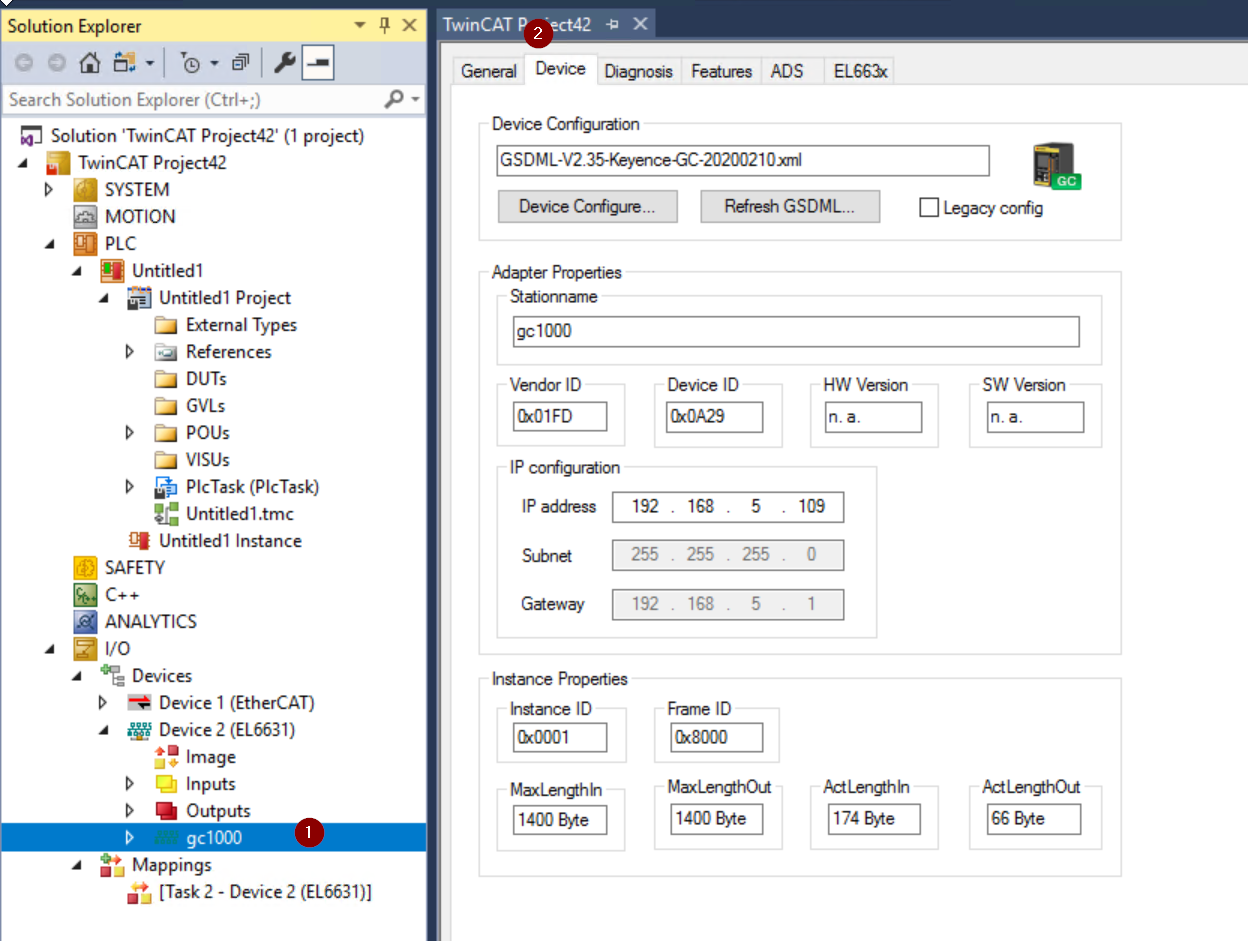Viewport: 1248px width, 941px height.
Task: Click the Collapse All icon in Solution Explorer
Action: [x=241, y=63]
